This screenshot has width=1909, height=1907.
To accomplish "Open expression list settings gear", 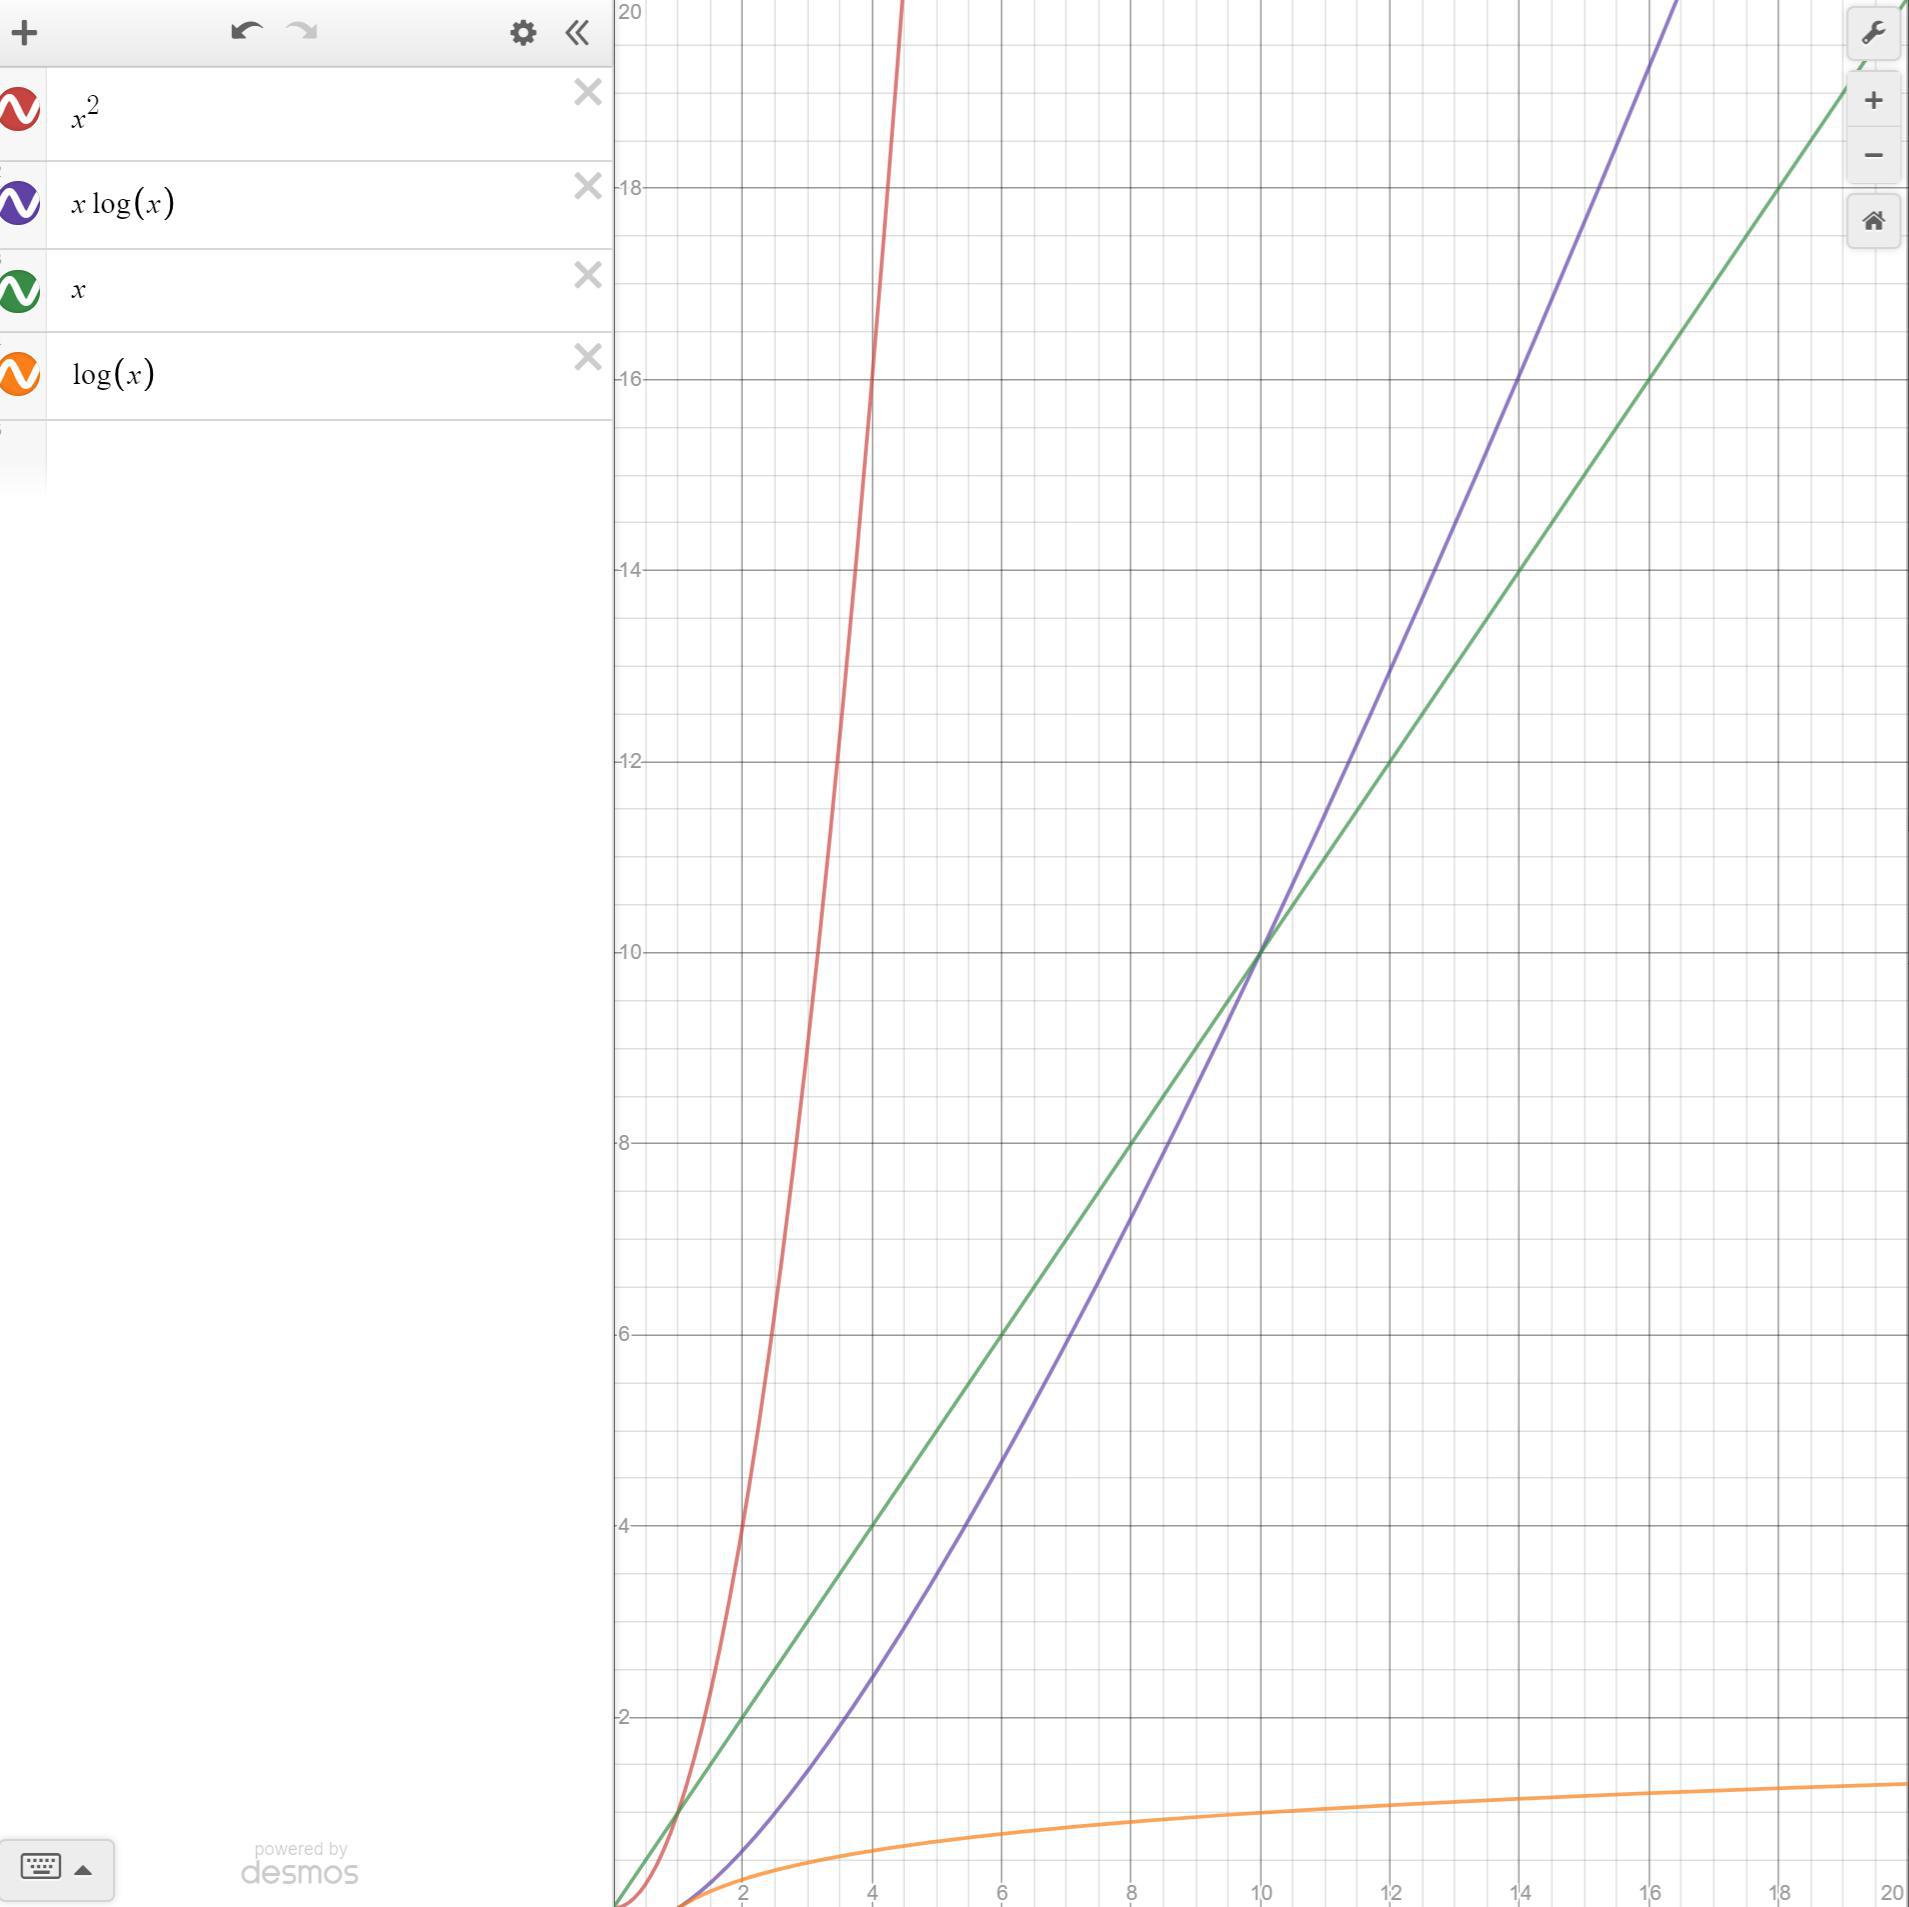I will (522, 33).
